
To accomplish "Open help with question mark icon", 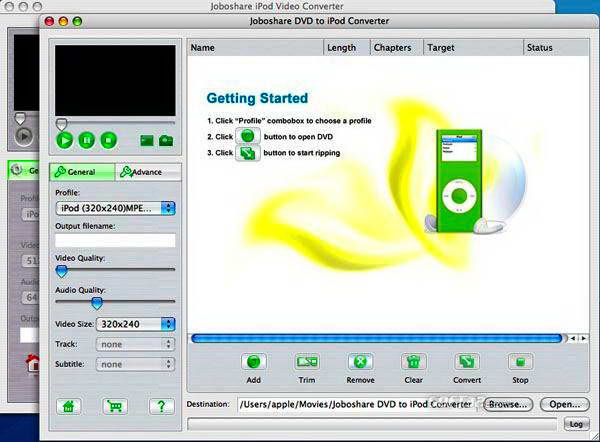I will [x=161, y=406].
